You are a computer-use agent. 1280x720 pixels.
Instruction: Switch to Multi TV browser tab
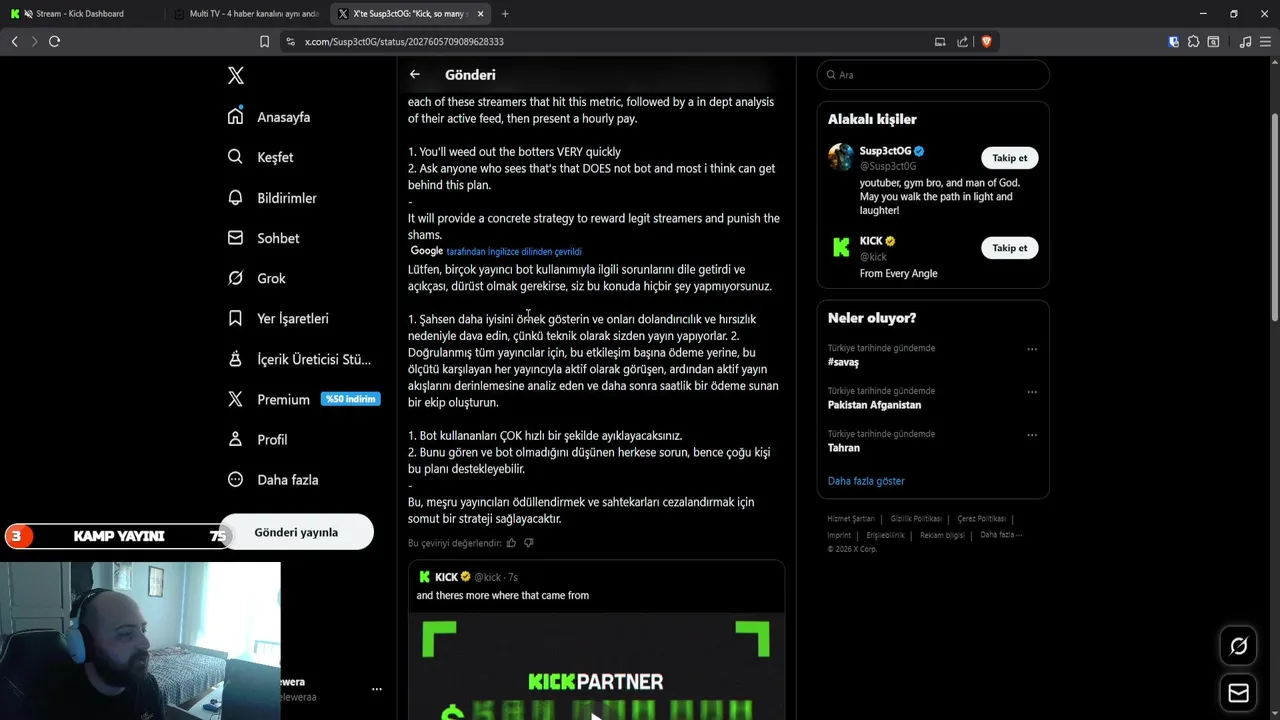[x=246, y=14]
